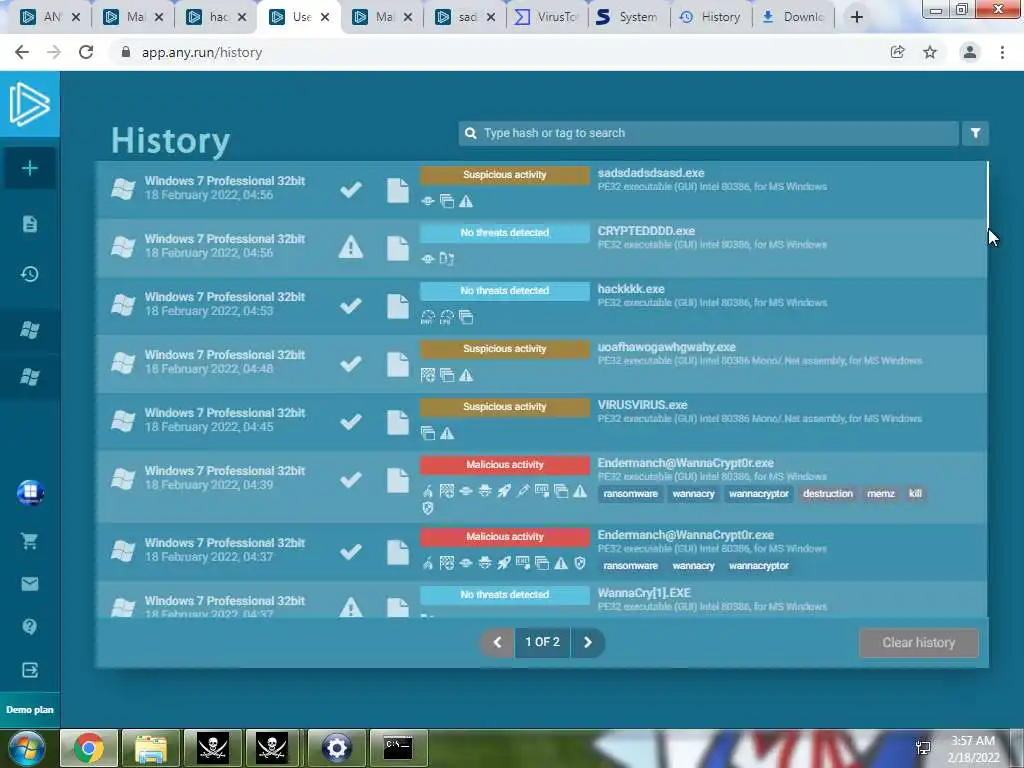Image resolution: width=1024 pixels, height=768 pixels.
Task: Go to the next history page
Action: (x=588, y=643)
